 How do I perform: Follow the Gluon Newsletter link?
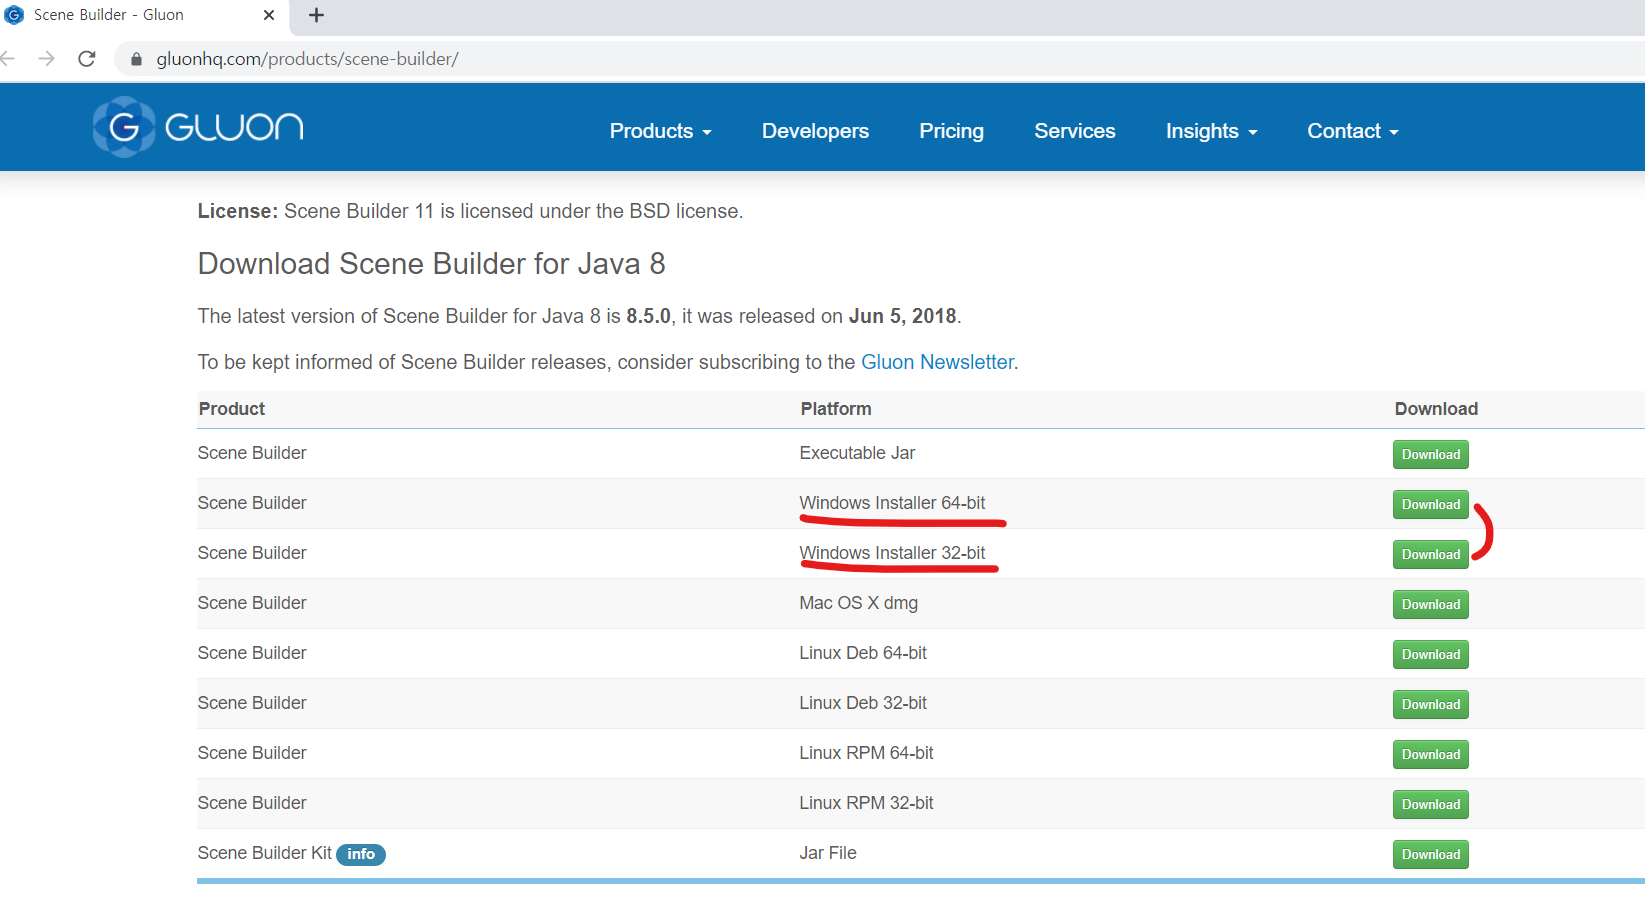(937, 362)
